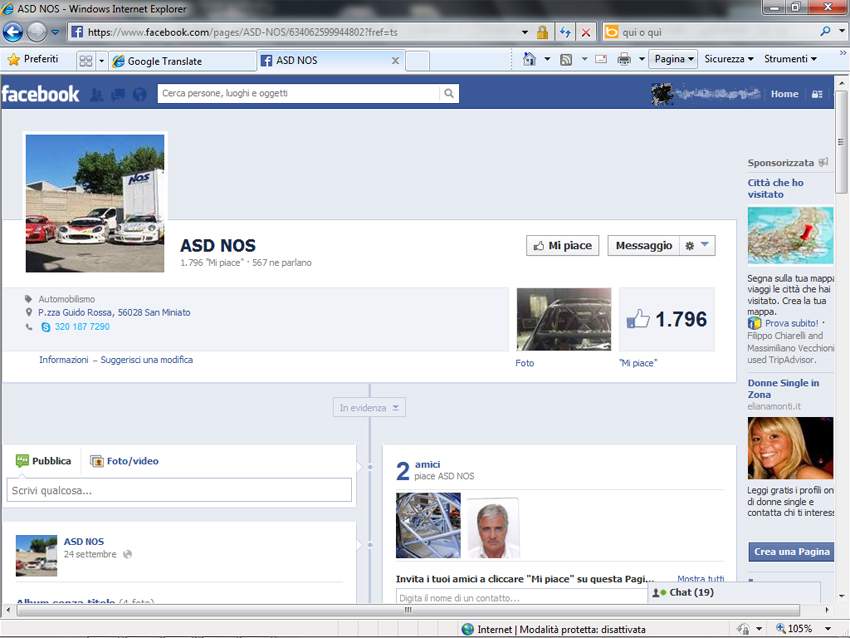Select the Pubblica post tab
Image resolution: width=850 pixels, height=638 pixels.
(x=43, y=461)
